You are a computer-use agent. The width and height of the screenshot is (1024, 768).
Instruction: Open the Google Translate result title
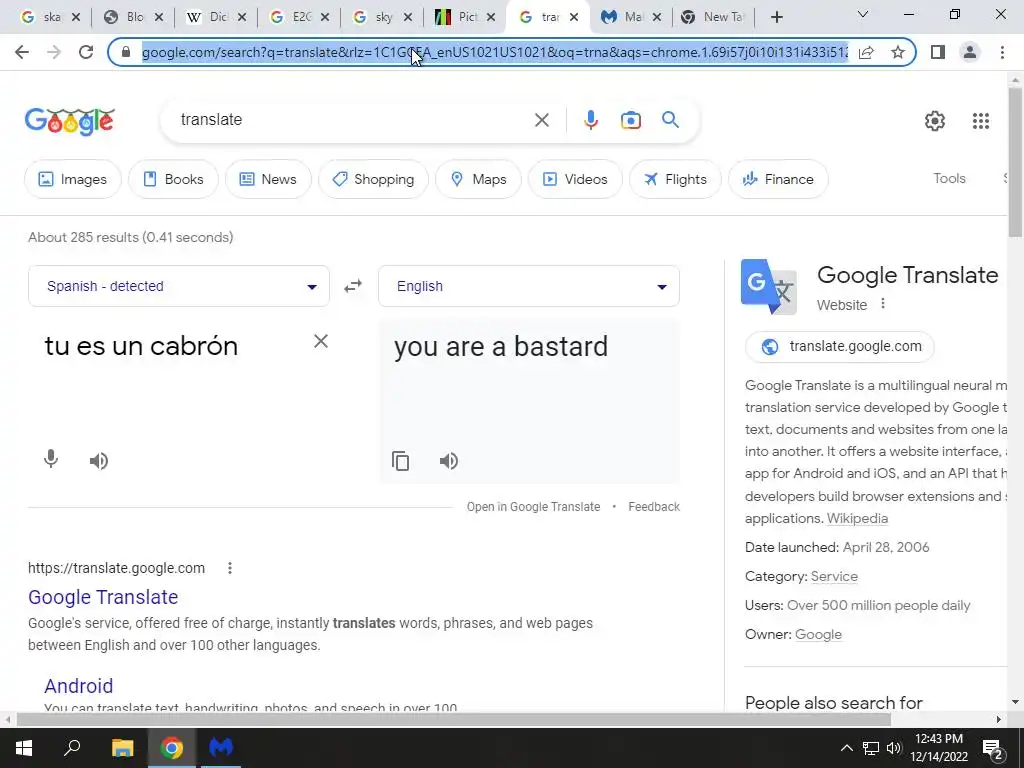pyautogui.click(x=103, y=597)
